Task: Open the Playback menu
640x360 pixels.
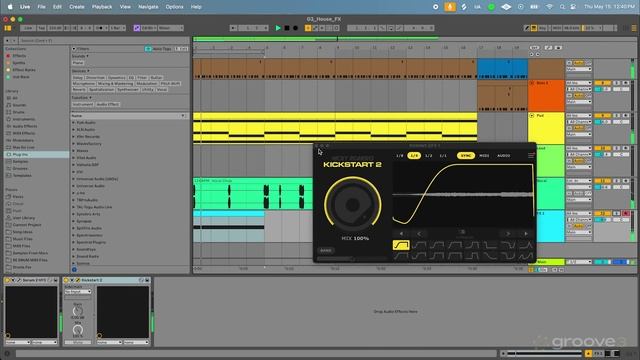Action: [x=102, y=7]
